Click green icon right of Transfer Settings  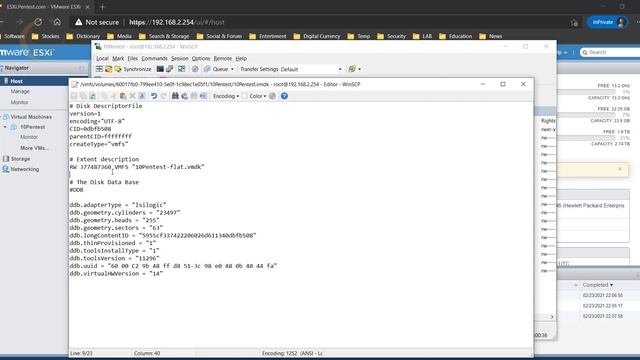point(352,69)
